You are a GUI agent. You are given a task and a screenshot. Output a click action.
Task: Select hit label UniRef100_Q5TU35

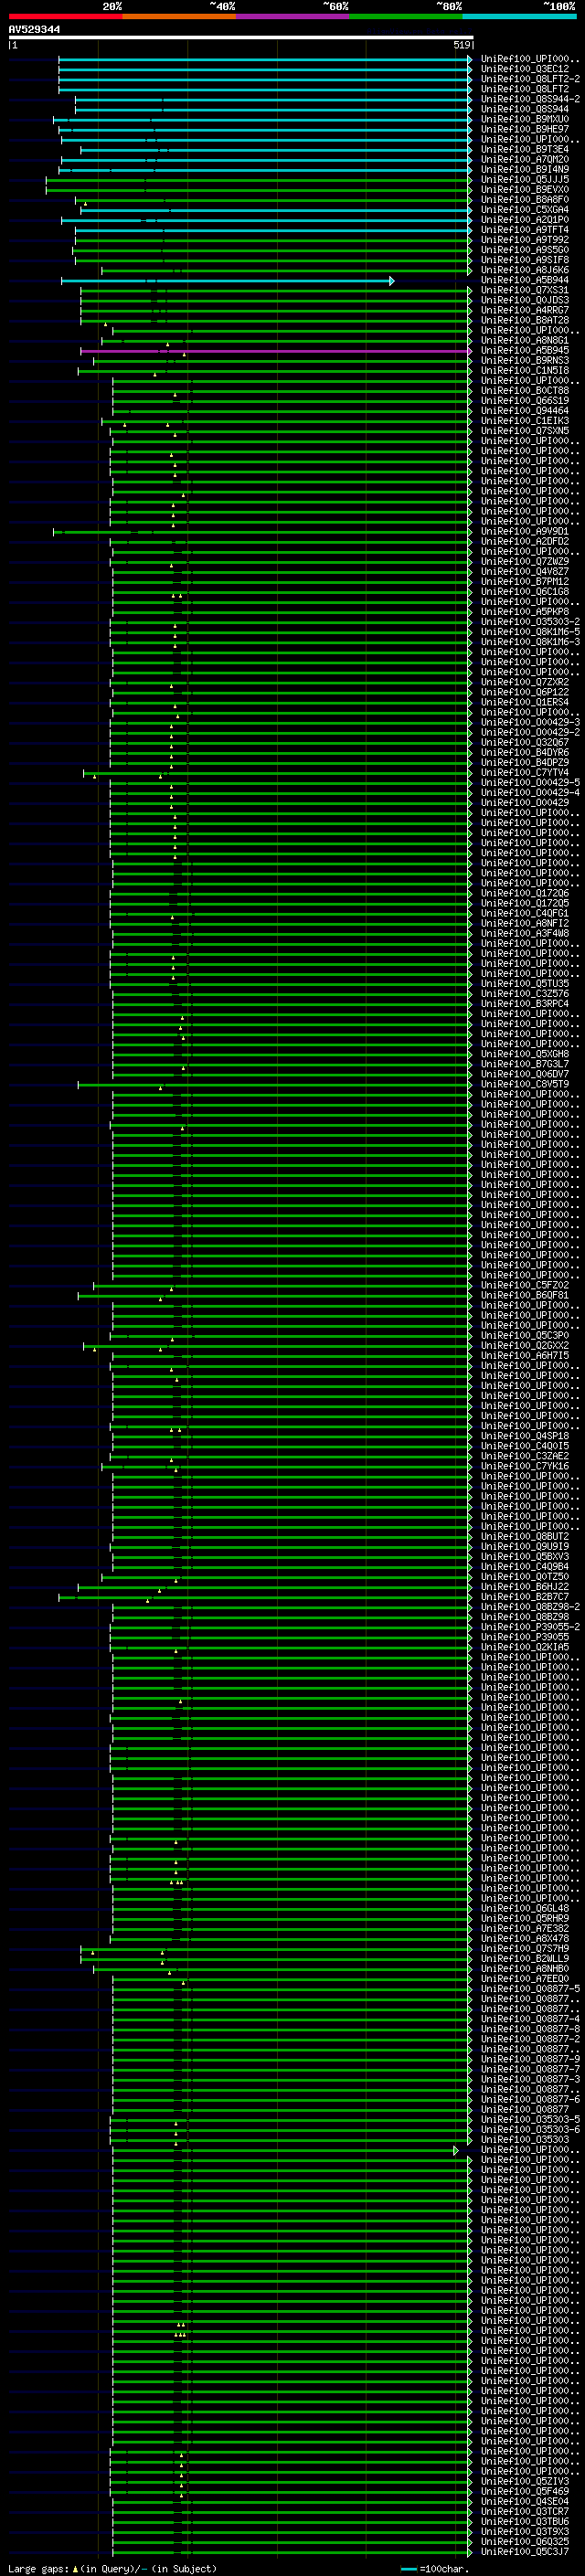click(x=525, y=984)
